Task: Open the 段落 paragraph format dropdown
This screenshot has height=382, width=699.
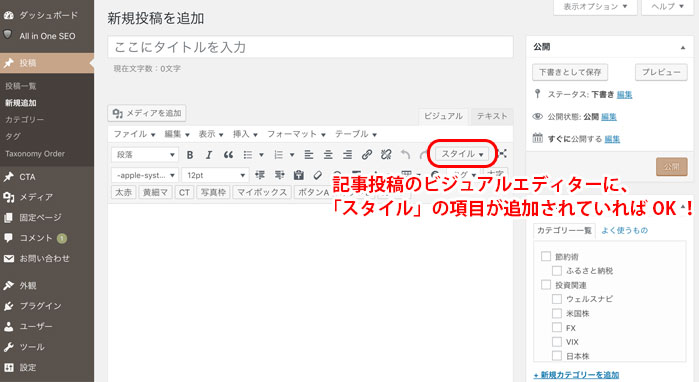Action: 145,155
